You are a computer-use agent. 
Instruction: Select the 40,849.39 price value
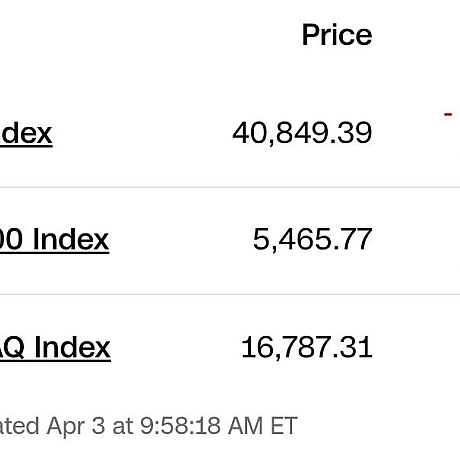click(x=302, y=133)
